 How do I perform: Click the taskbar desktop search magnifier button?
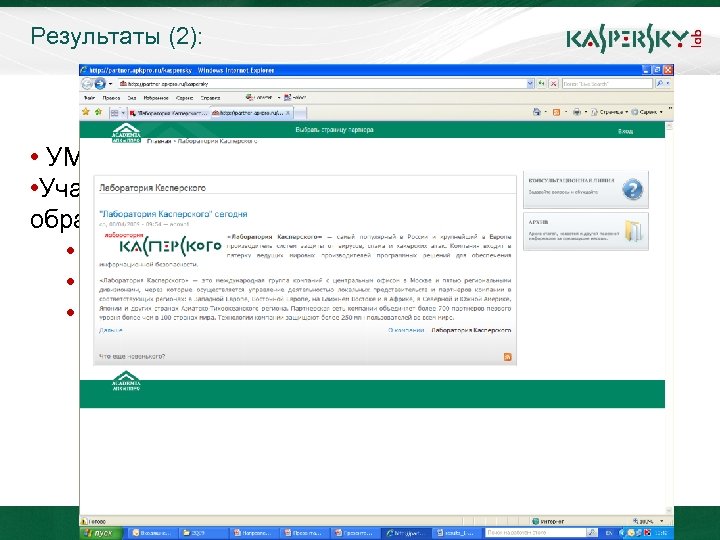tap(593, 533)
